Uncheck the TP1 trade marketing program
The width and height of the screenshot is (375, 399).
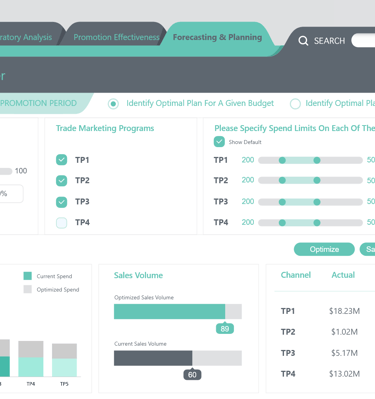pos(61,160)
